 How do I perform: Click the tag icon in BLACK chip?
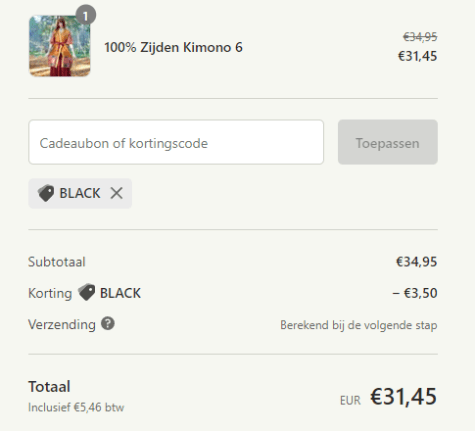(46, 193)
